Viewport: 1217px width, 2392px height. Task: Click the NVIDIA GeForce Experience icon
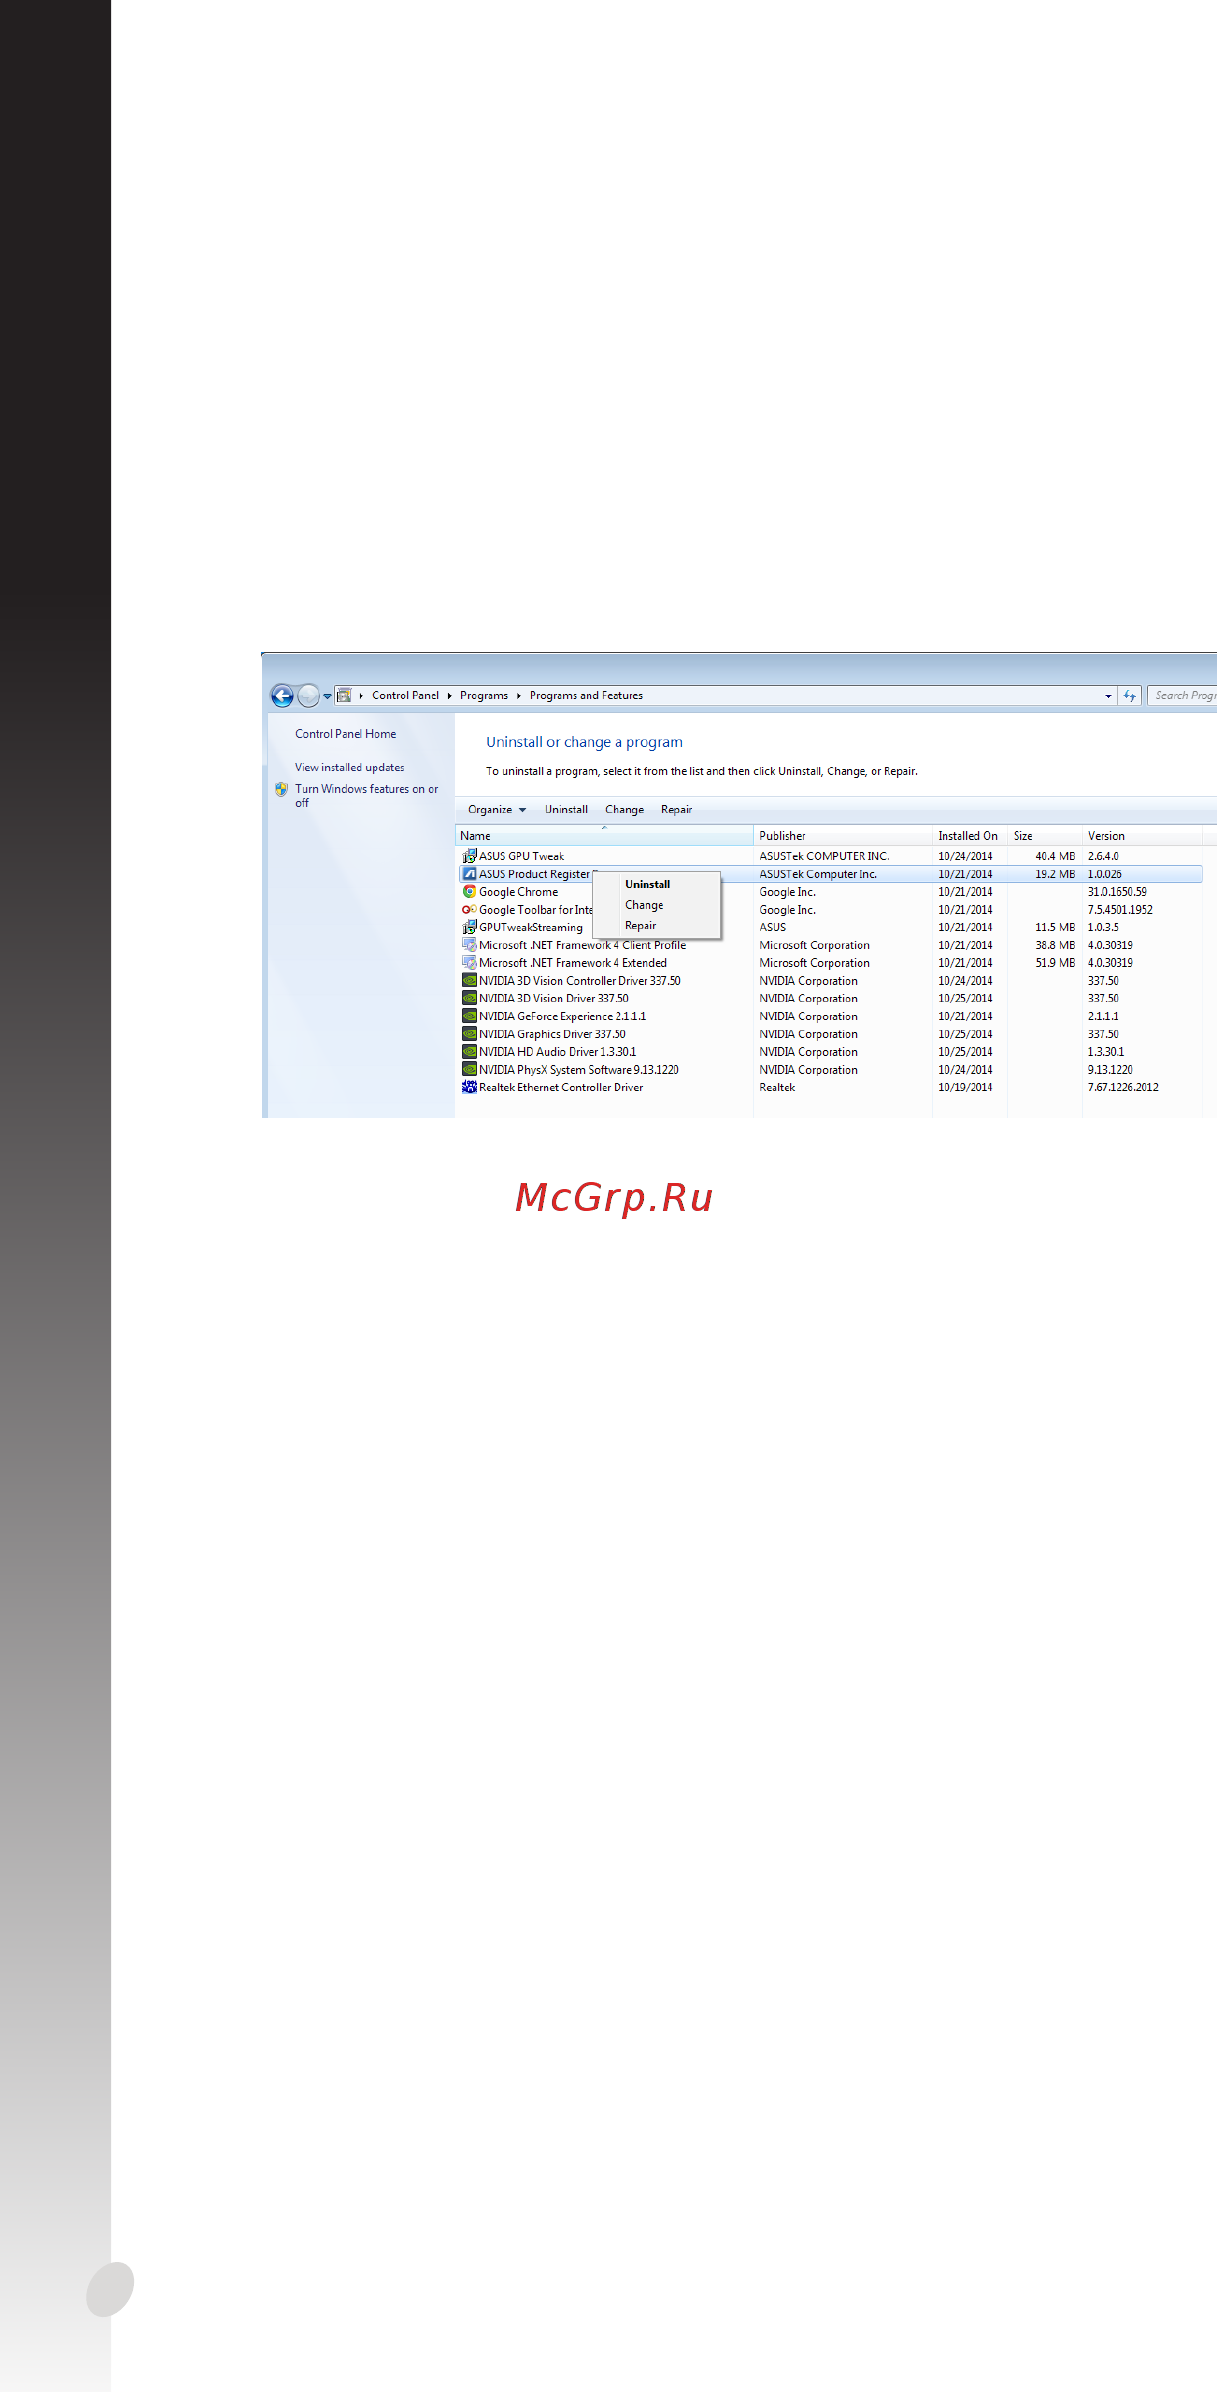469,1016
